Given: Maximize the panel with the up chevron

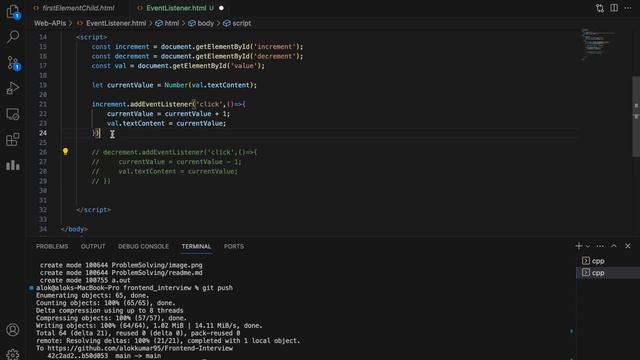Looking at the screenshot, I should click(614, 246).
